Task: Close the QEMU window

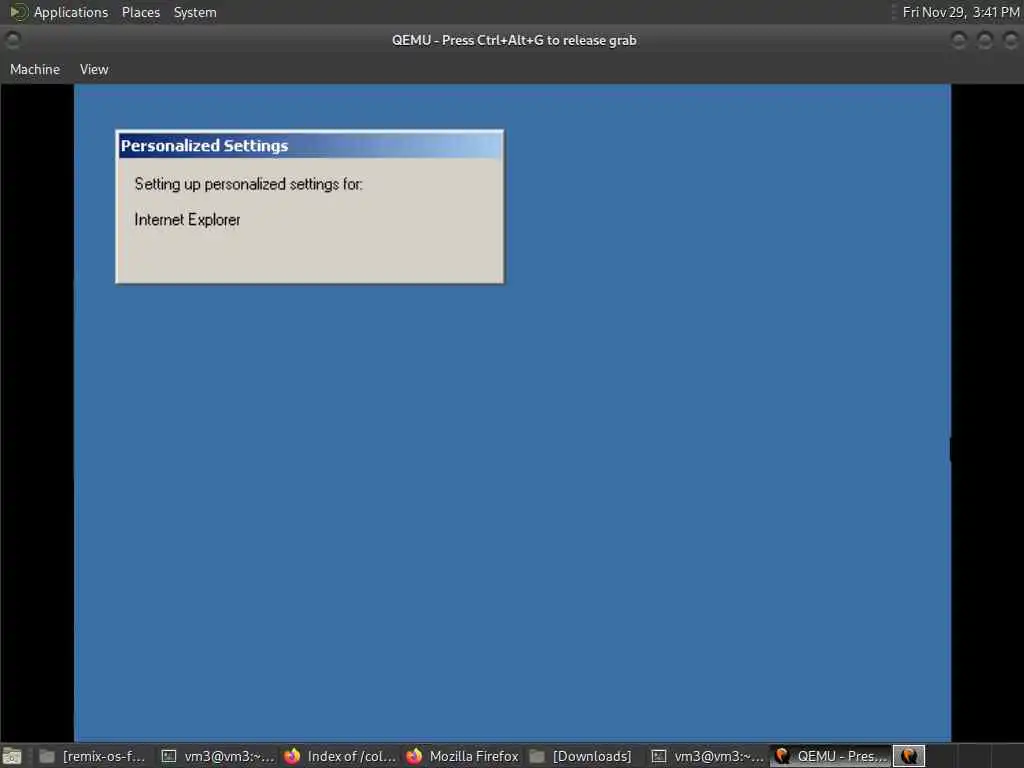Action: pos(1010,40)
